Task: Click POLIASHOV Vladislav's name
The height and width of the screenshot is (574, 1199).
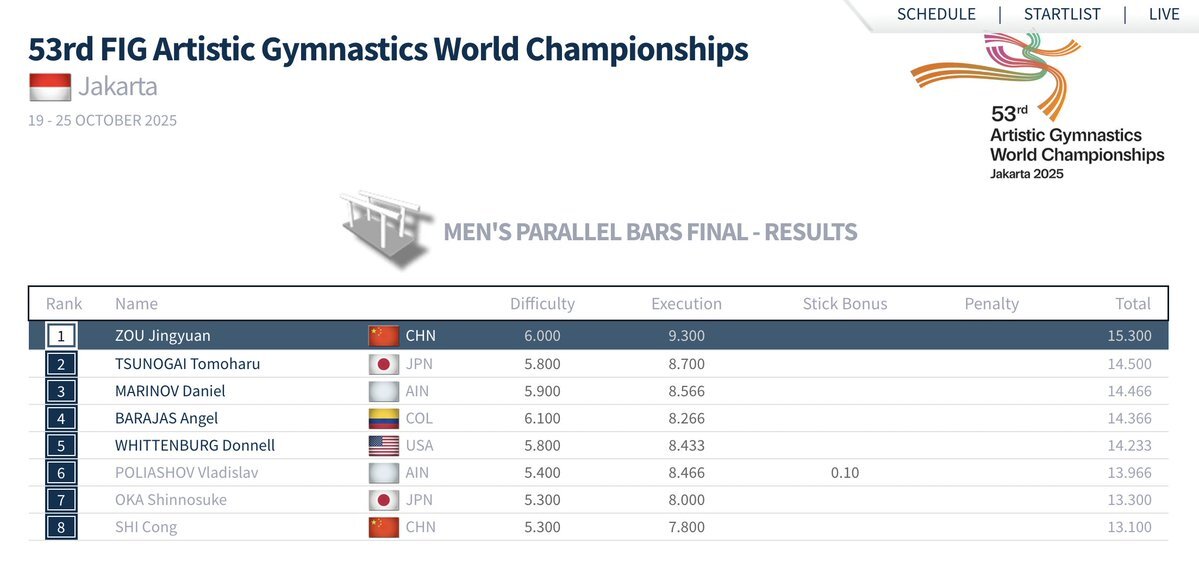Action: click(186, 472)
